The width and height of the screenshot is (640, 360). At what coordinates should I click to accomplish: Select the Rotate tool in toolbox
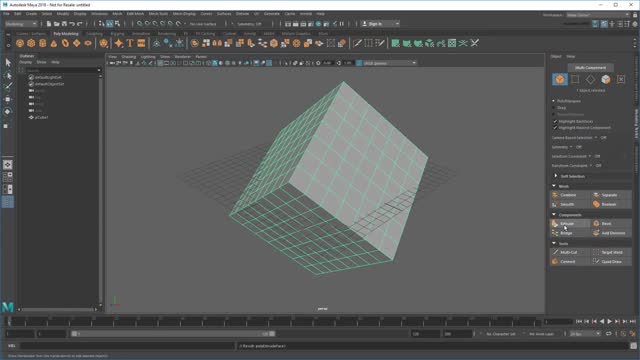coord(8,111)
